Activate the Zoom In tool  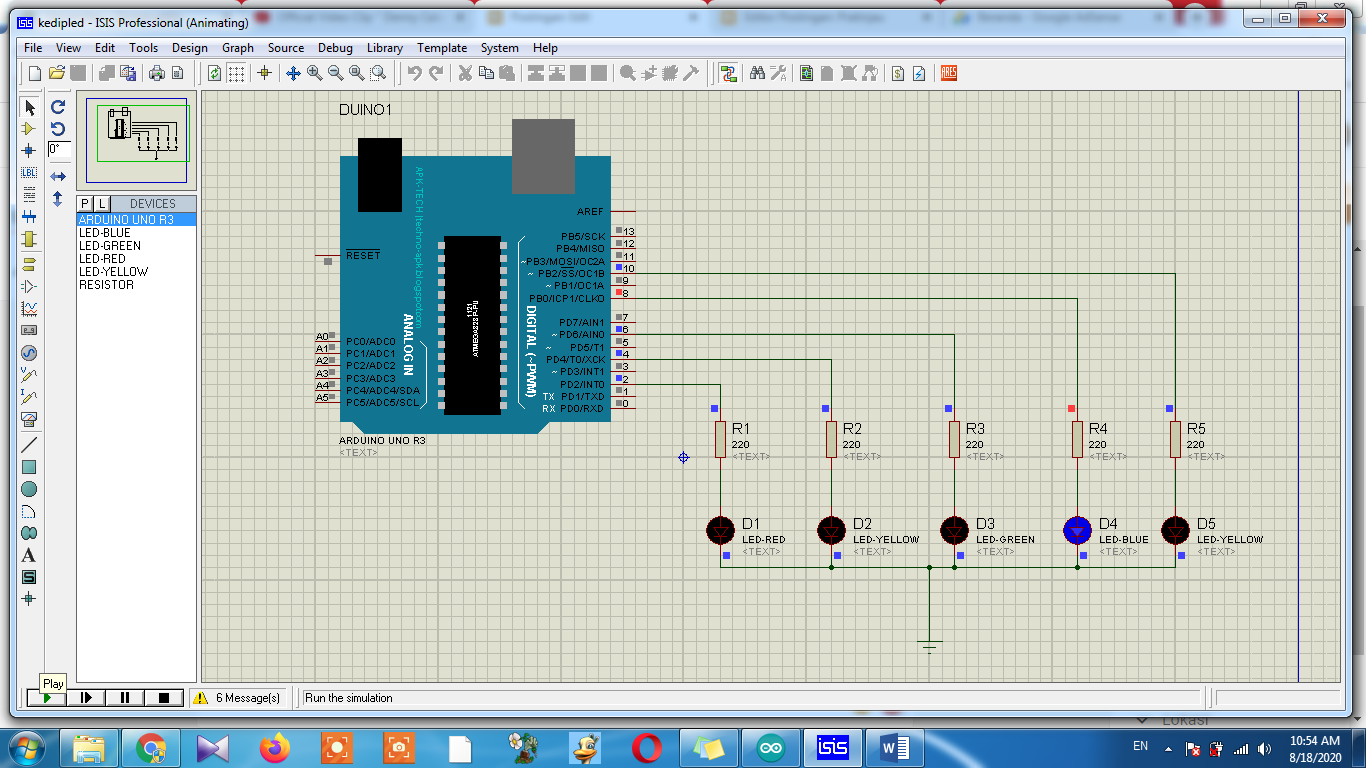pyautogui.click(x=312, y=73)
